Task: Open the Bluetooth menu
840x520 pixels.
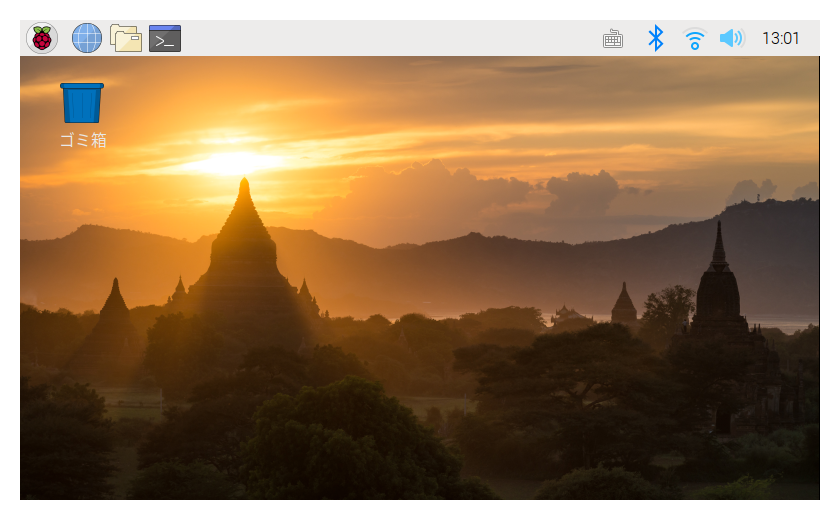Action: point(656,38)
